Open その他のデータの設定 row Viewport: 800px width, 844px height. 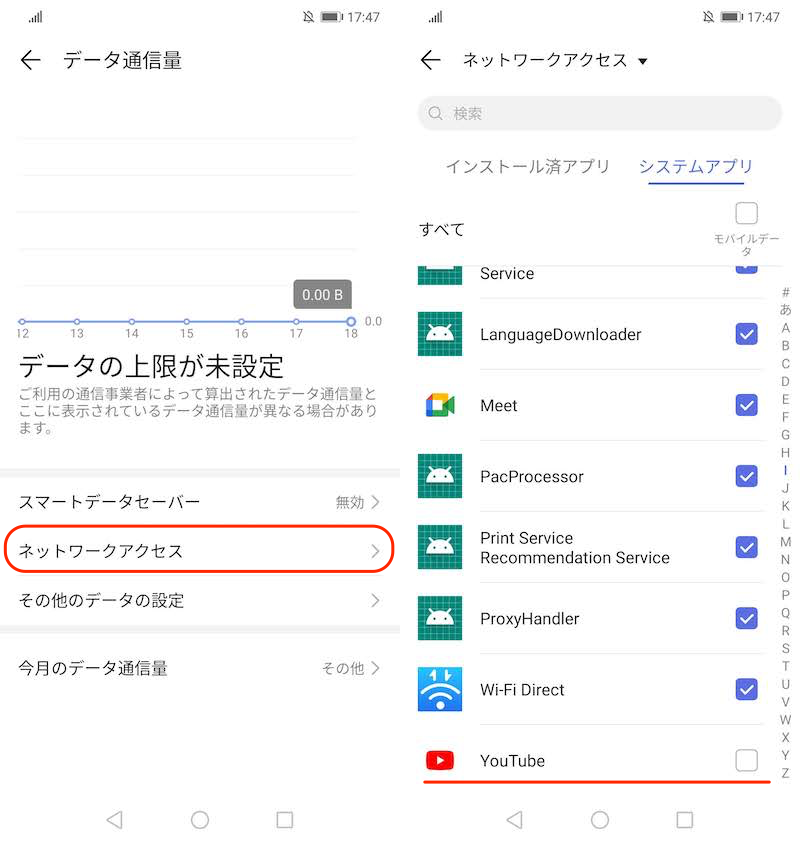[200, 601]
